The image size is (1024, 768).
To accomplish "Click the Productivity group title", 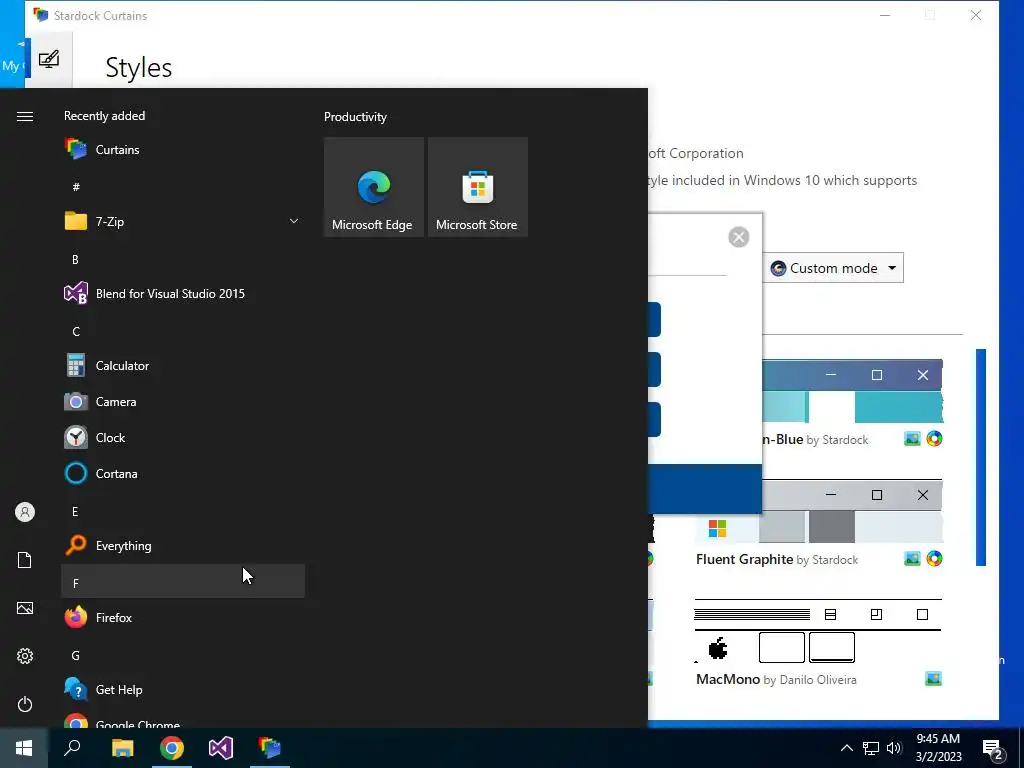I will (355, 117).
